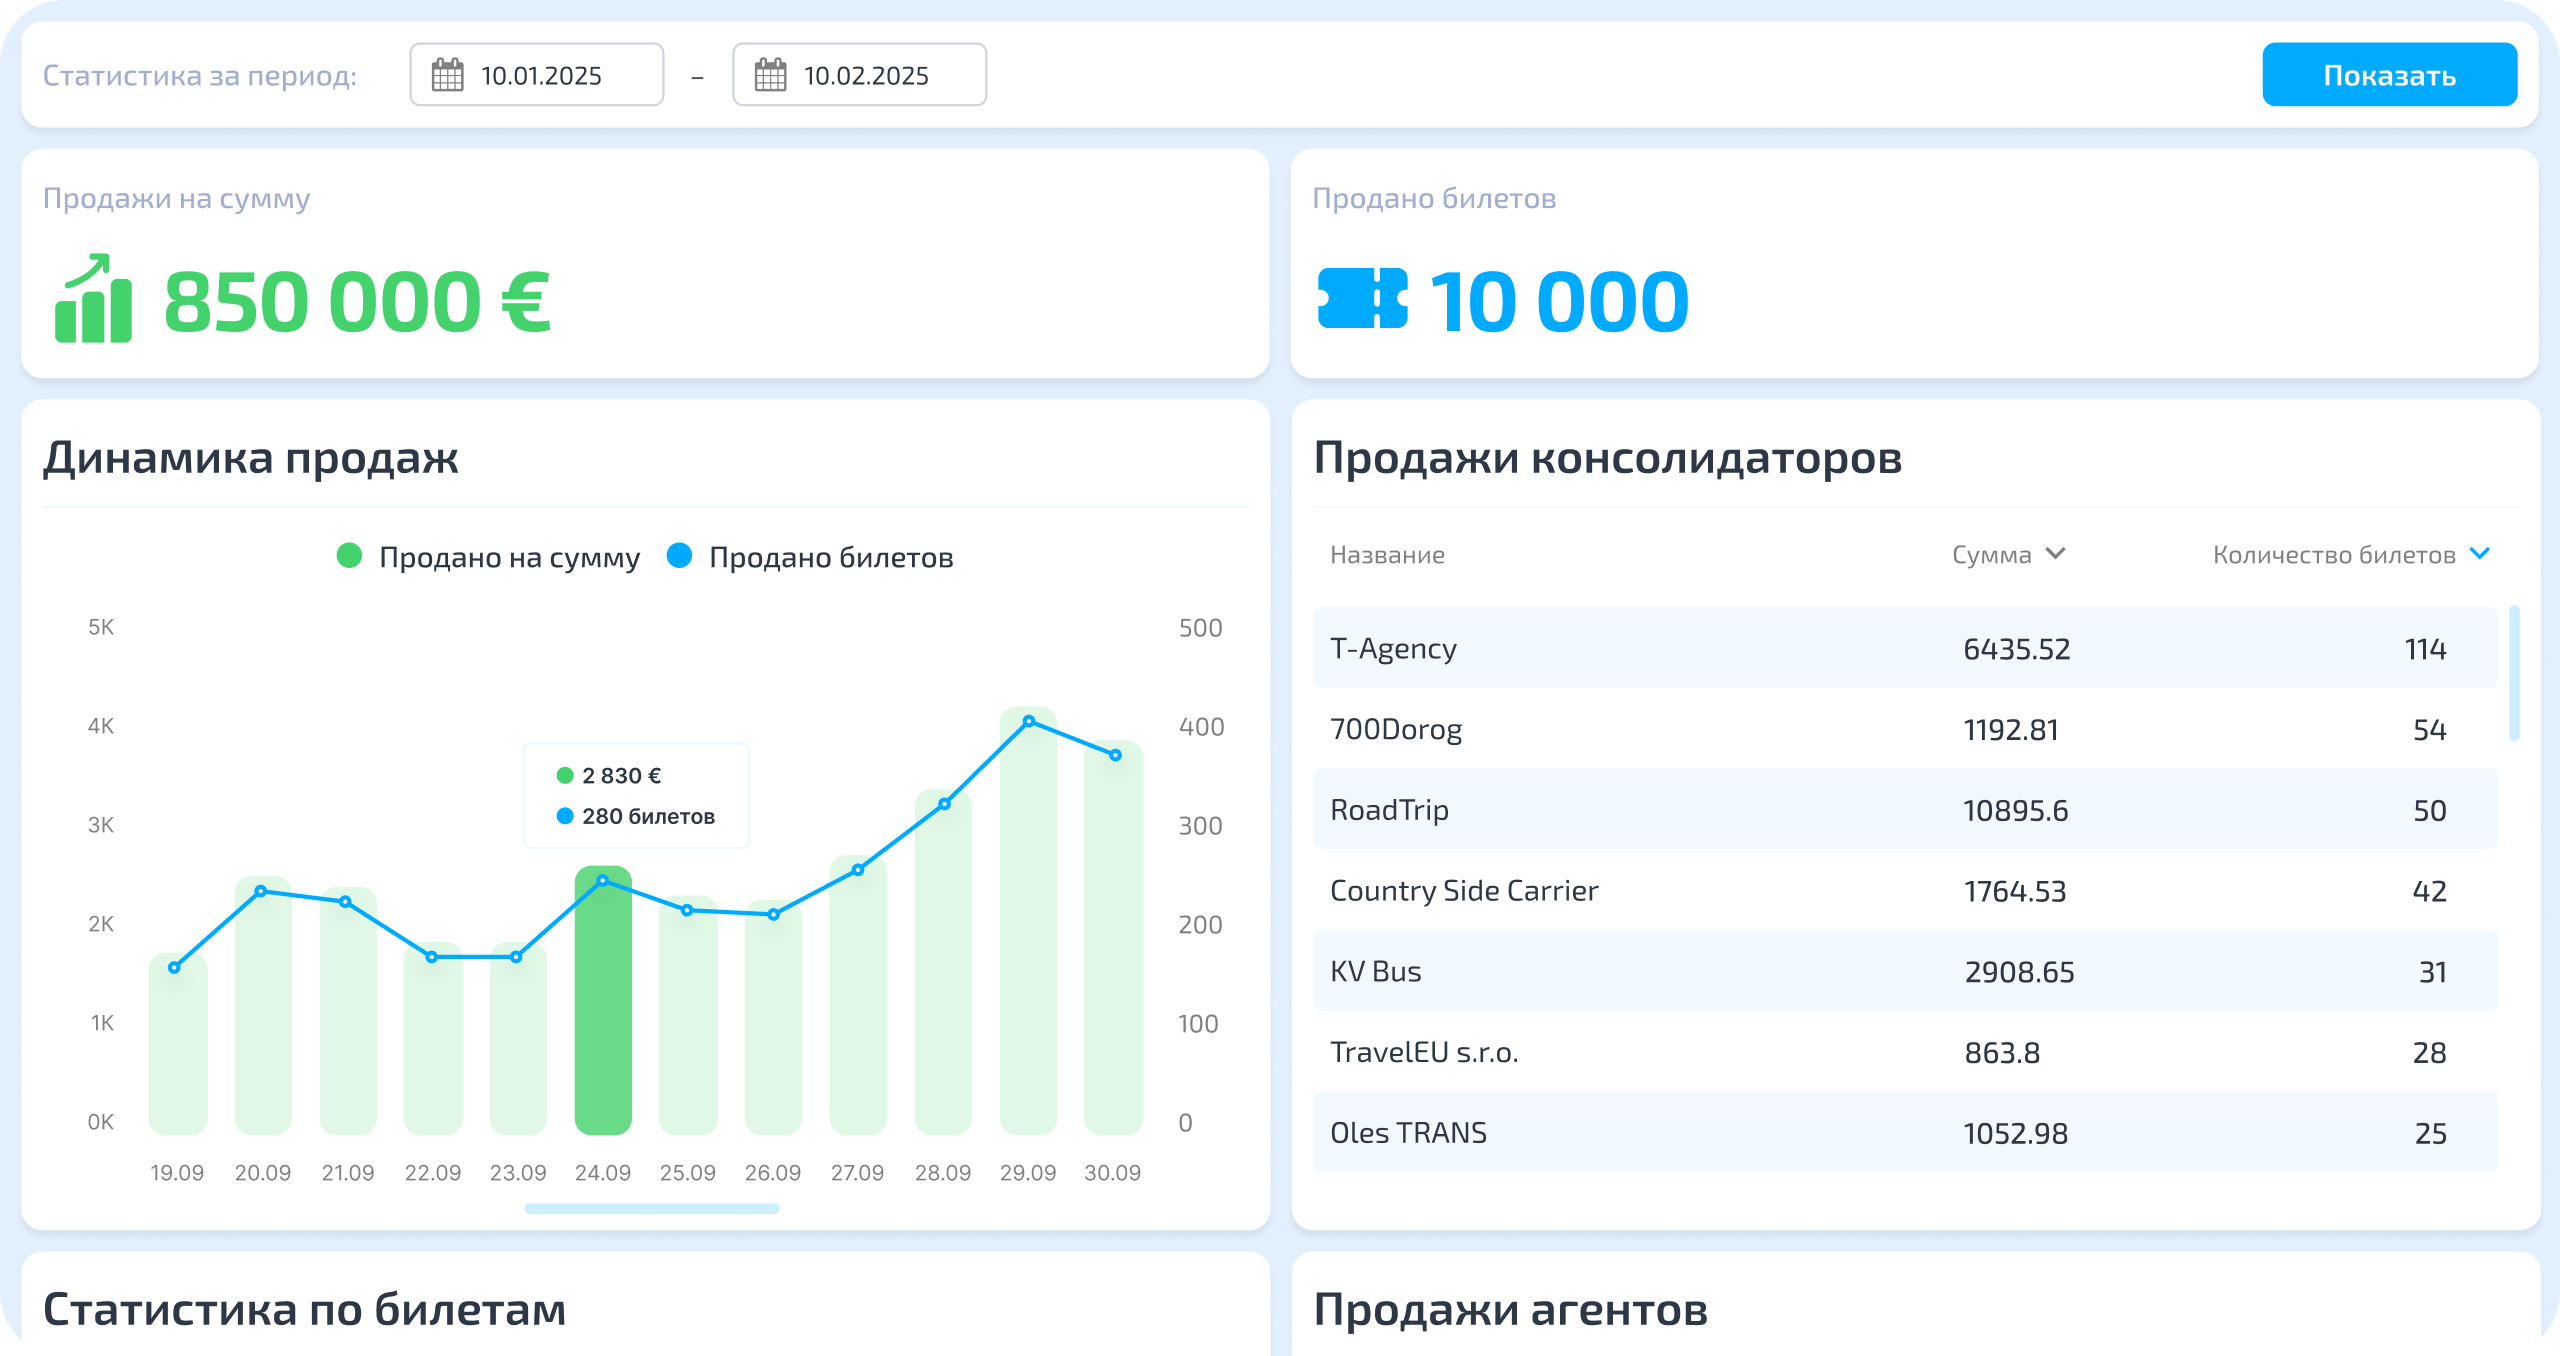Click the chart horizontal scrollbar
The width and height of the screenshot is (2560, 1356).
(652, 1208)
